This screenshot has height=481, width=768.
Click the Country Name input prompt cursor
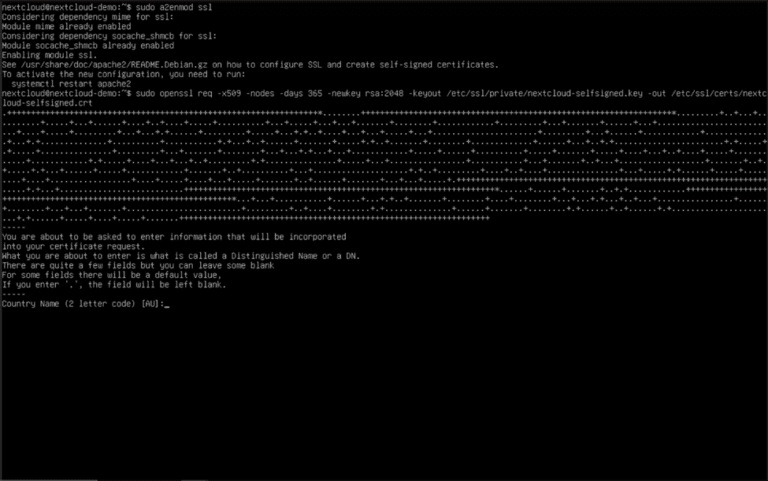[x=167, y=305]
